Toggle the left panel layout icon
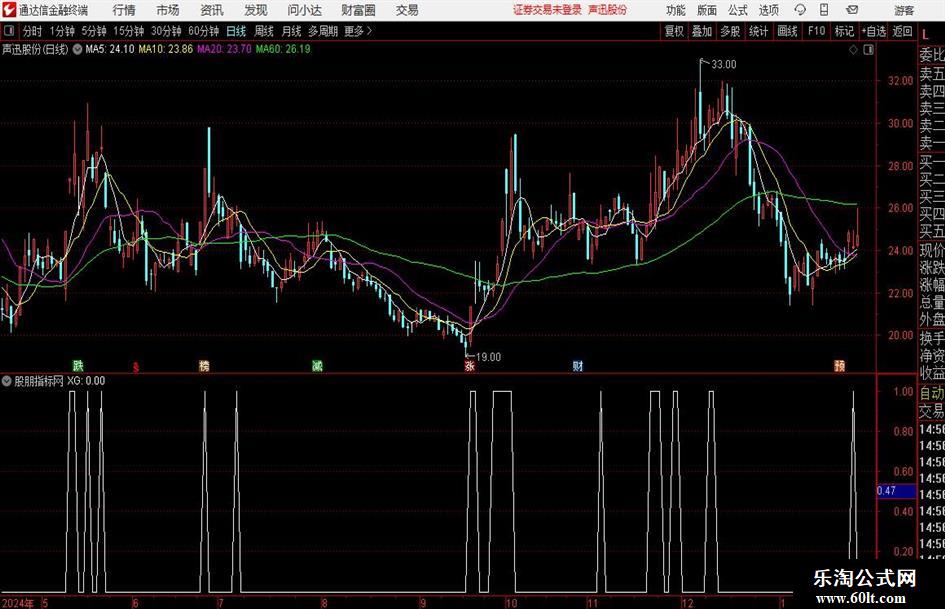Screen dimensions: 945x609 pyautogui.click(x=9, y=31)
